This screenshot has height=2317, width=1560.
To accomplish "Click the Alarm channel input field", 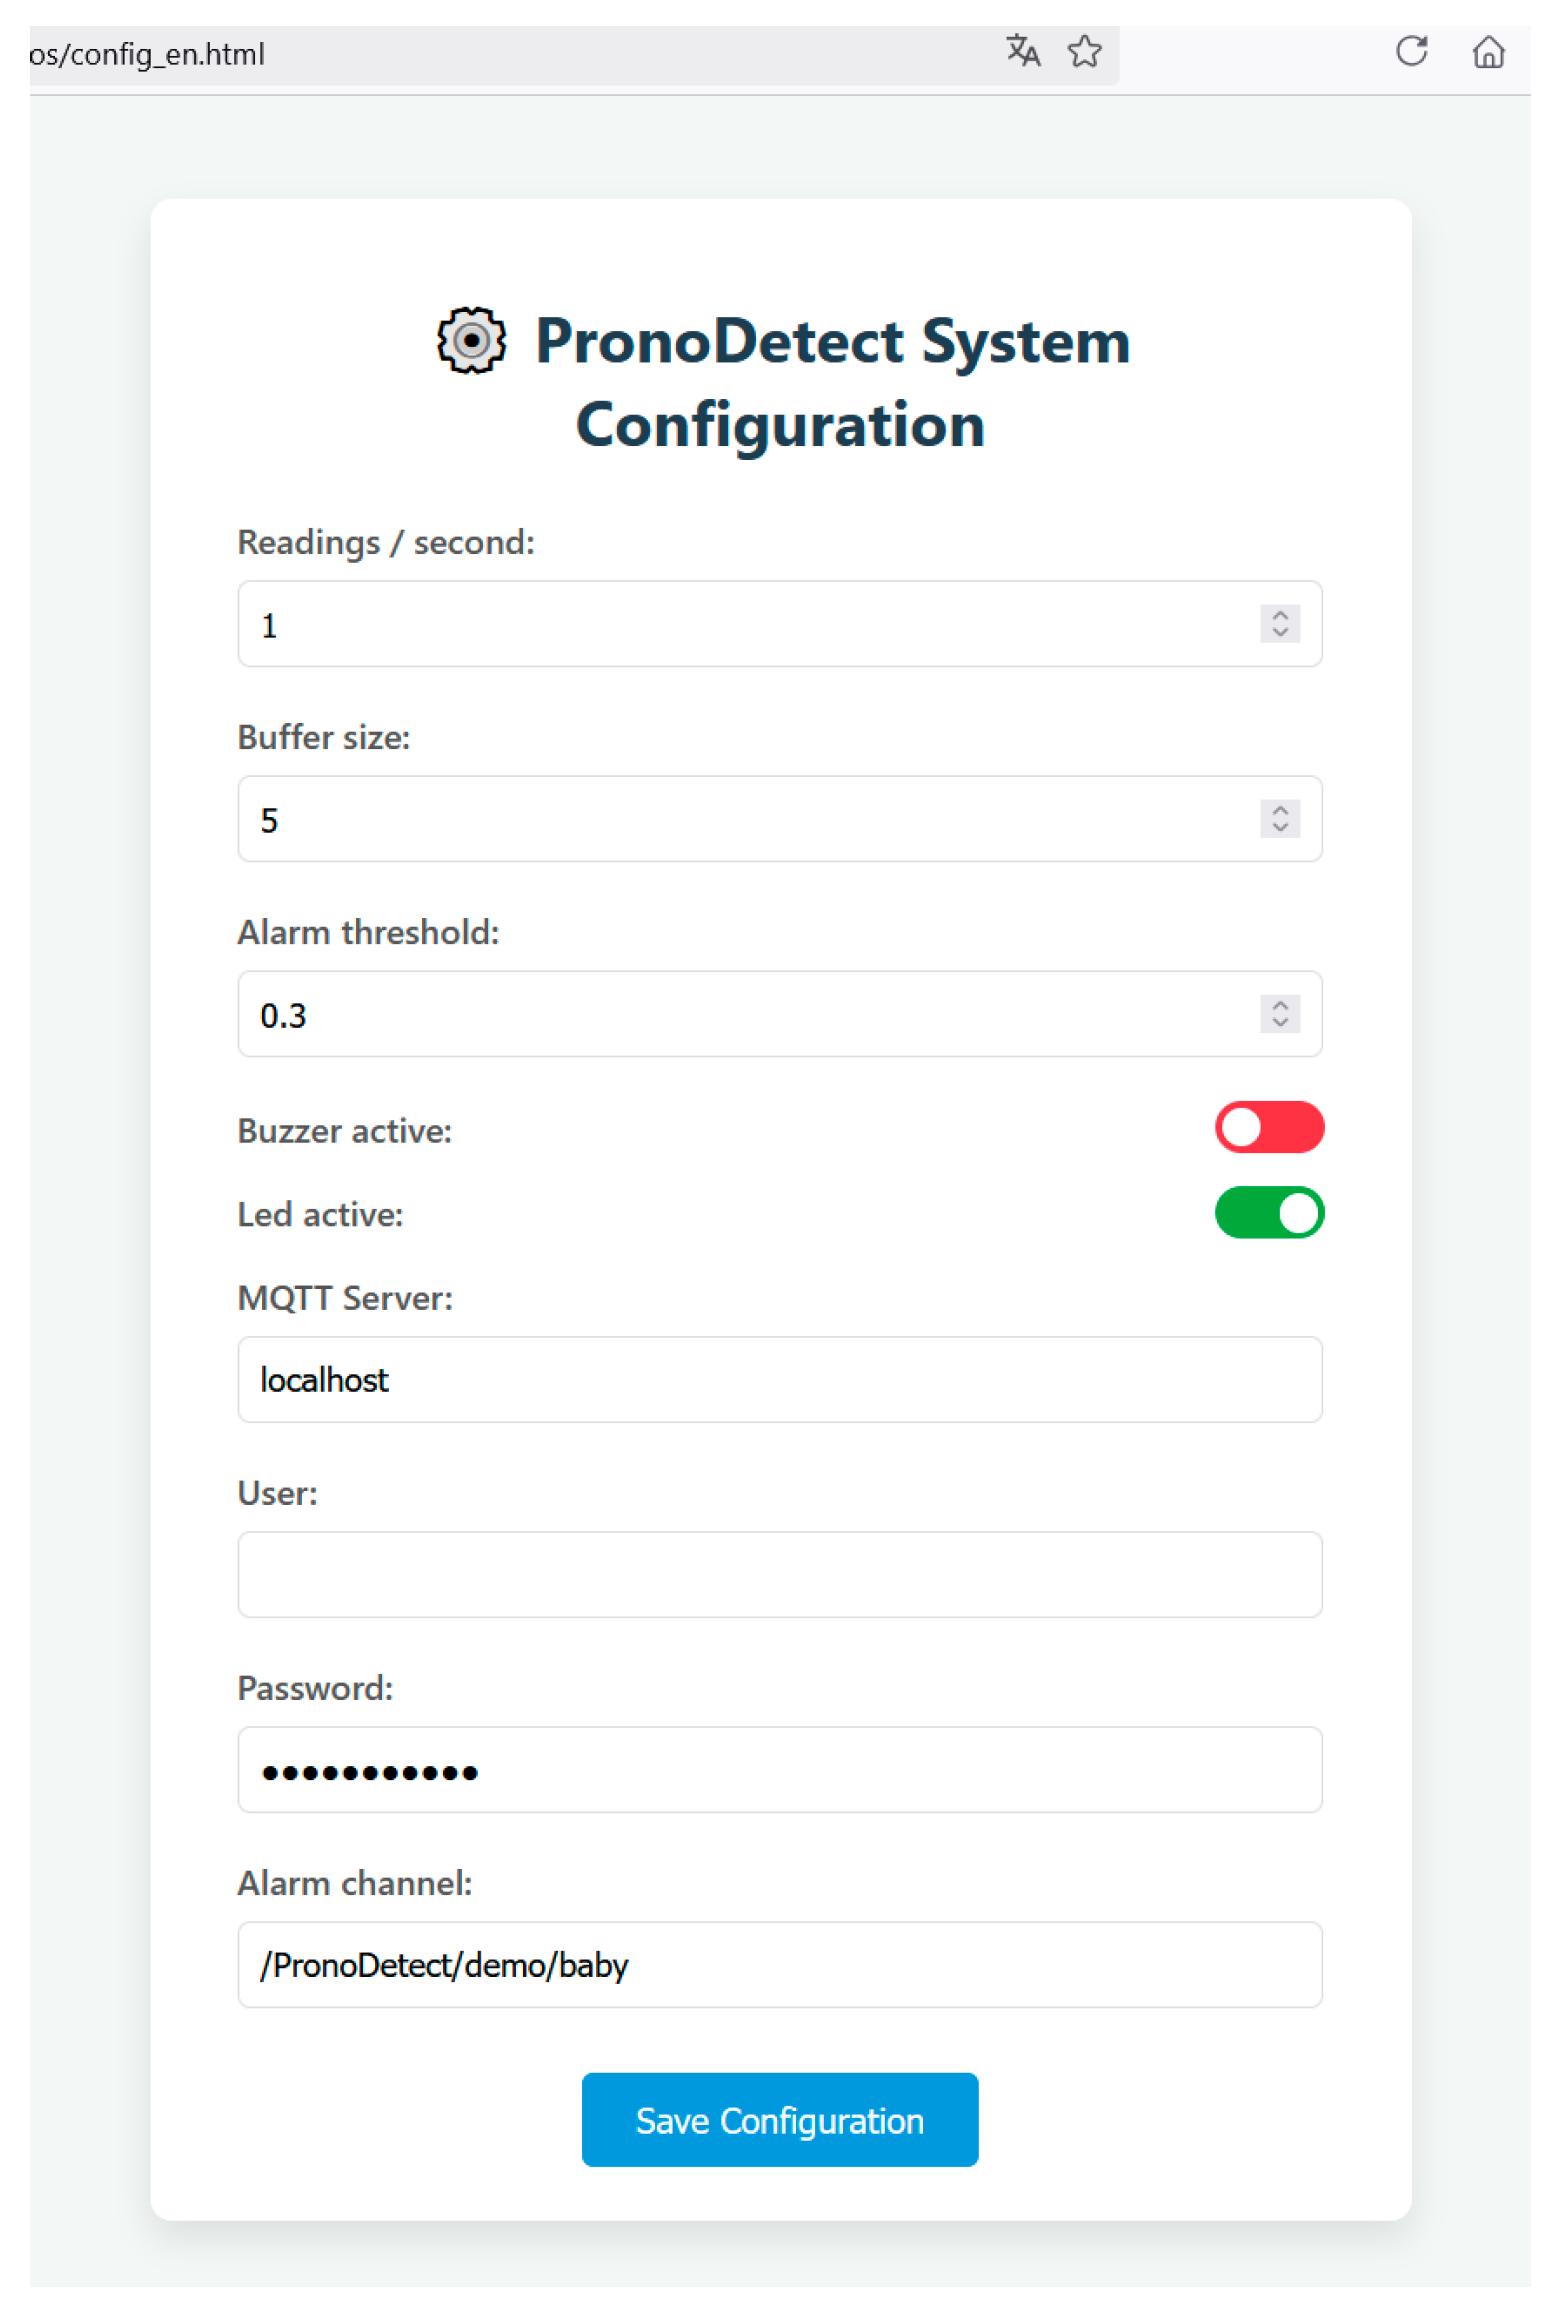I will (778, 1964).
